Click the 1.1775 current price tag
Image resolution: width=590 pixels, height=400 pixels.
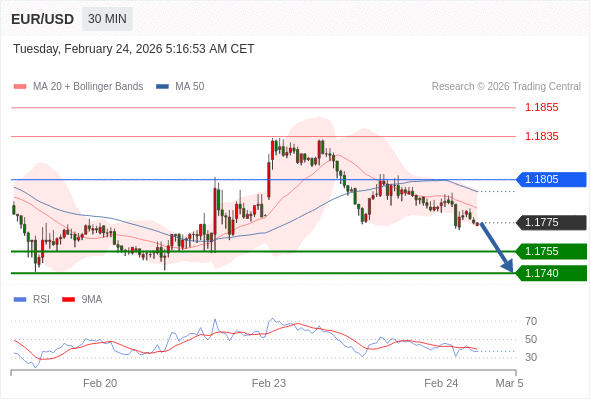tap(550, 223)
